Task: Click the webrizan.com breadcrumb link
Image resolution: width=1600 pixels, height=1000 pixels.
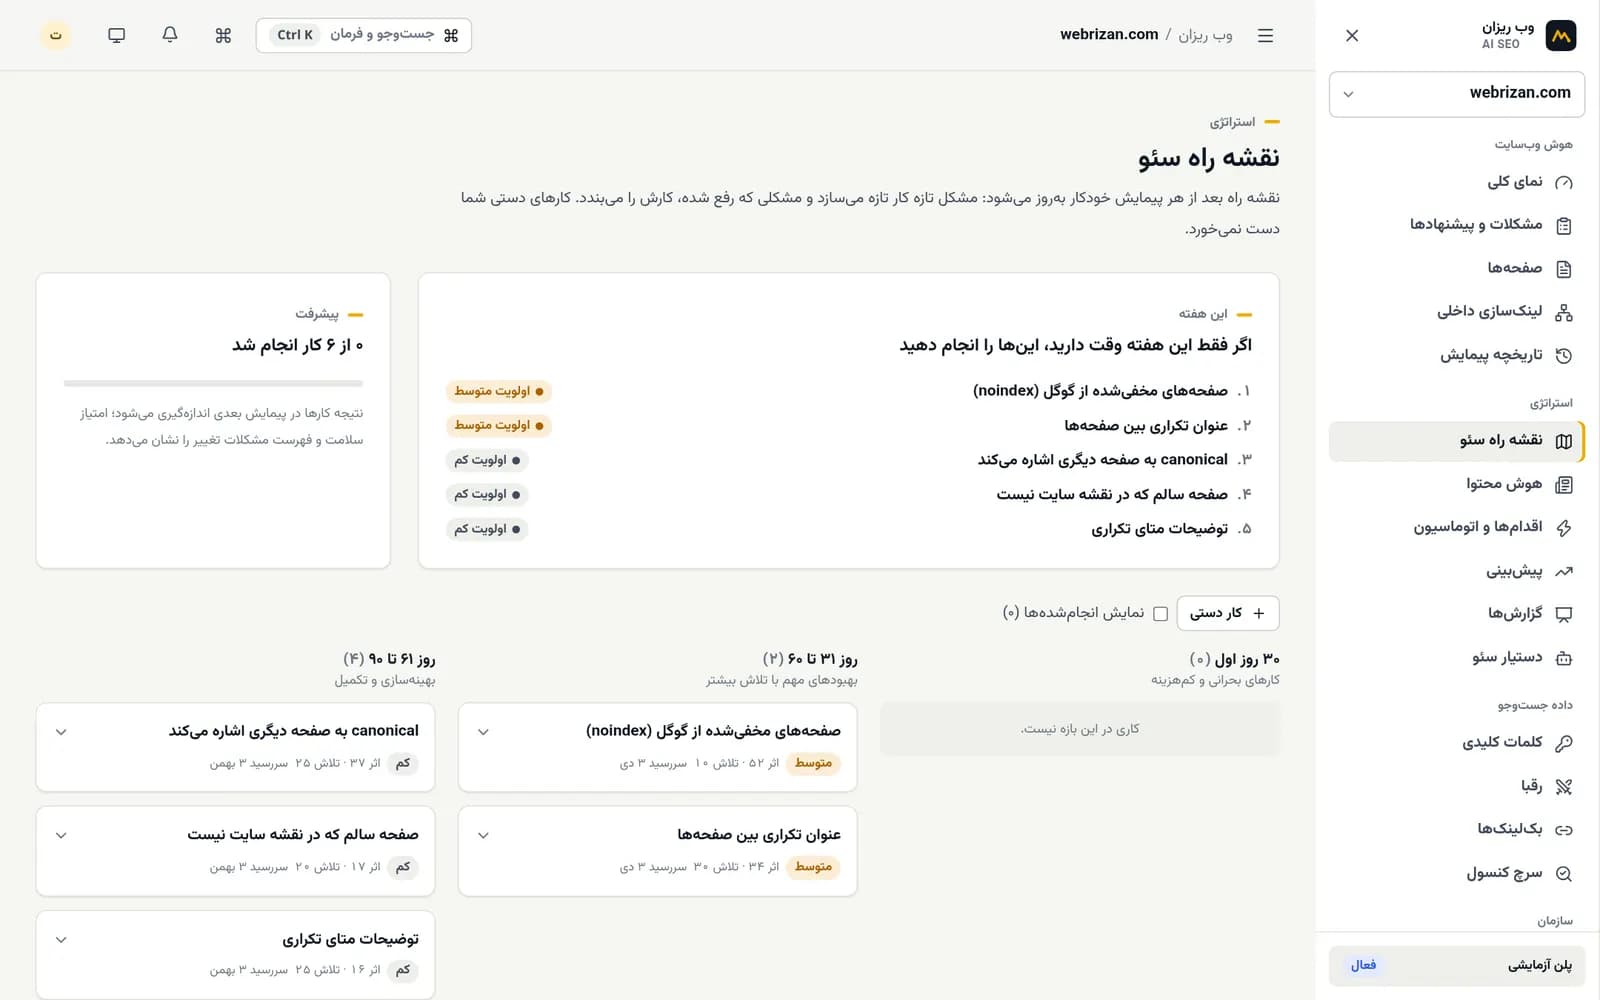Action: click(x=1109, y=35)
